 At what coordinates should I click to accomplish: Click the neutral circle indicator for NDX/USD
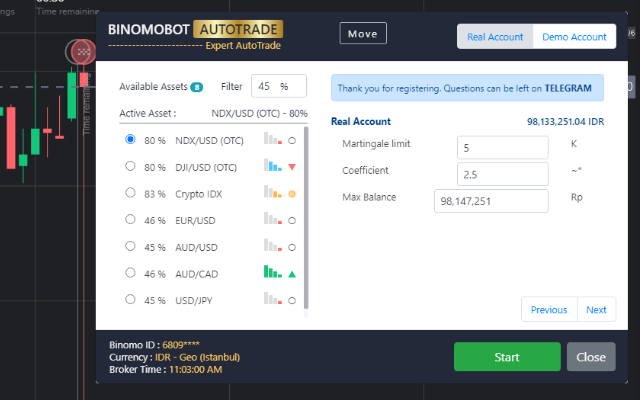pos(292,141)
